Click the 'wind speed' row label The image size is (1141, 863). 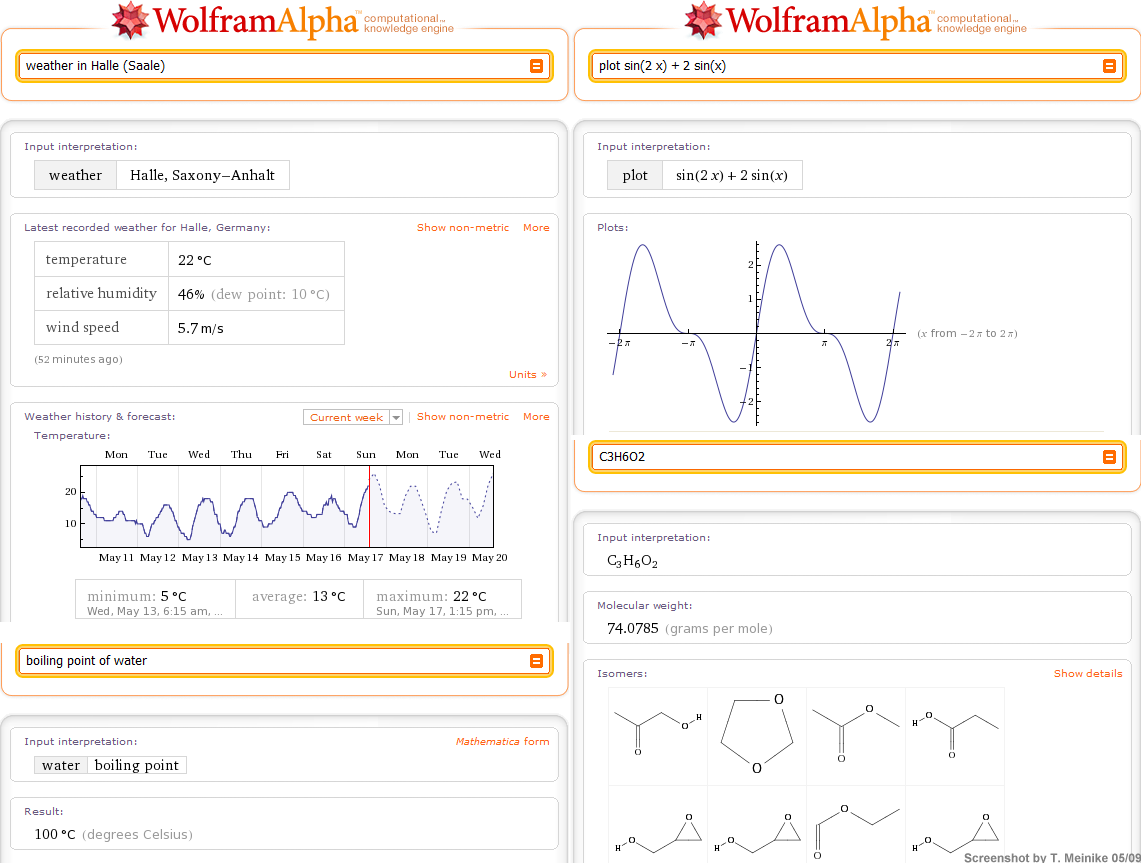(x=82, y=327)
